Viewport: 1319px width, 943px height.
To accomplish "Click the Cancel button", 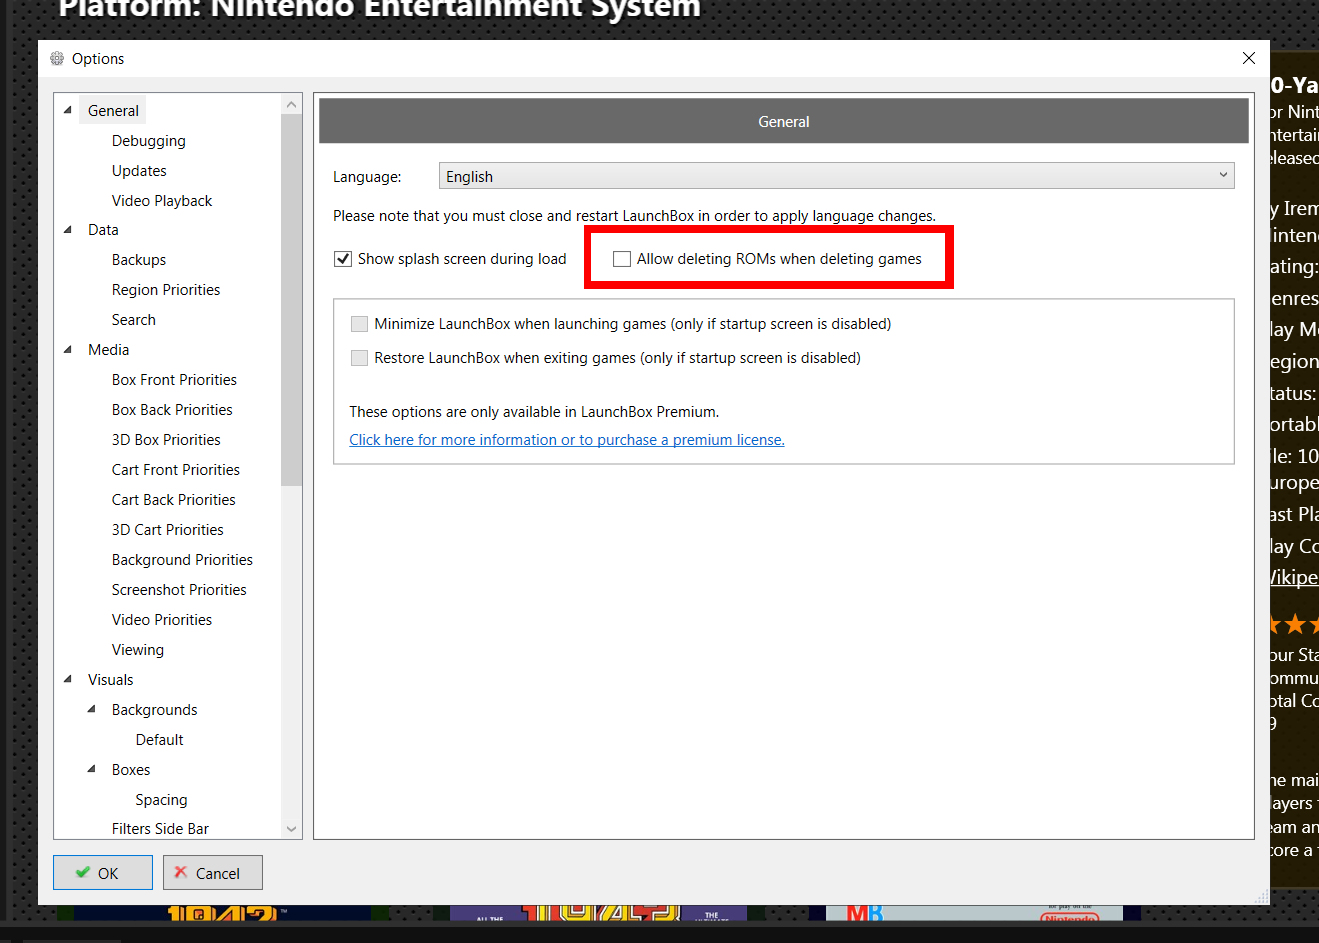I will pos(213,872).
